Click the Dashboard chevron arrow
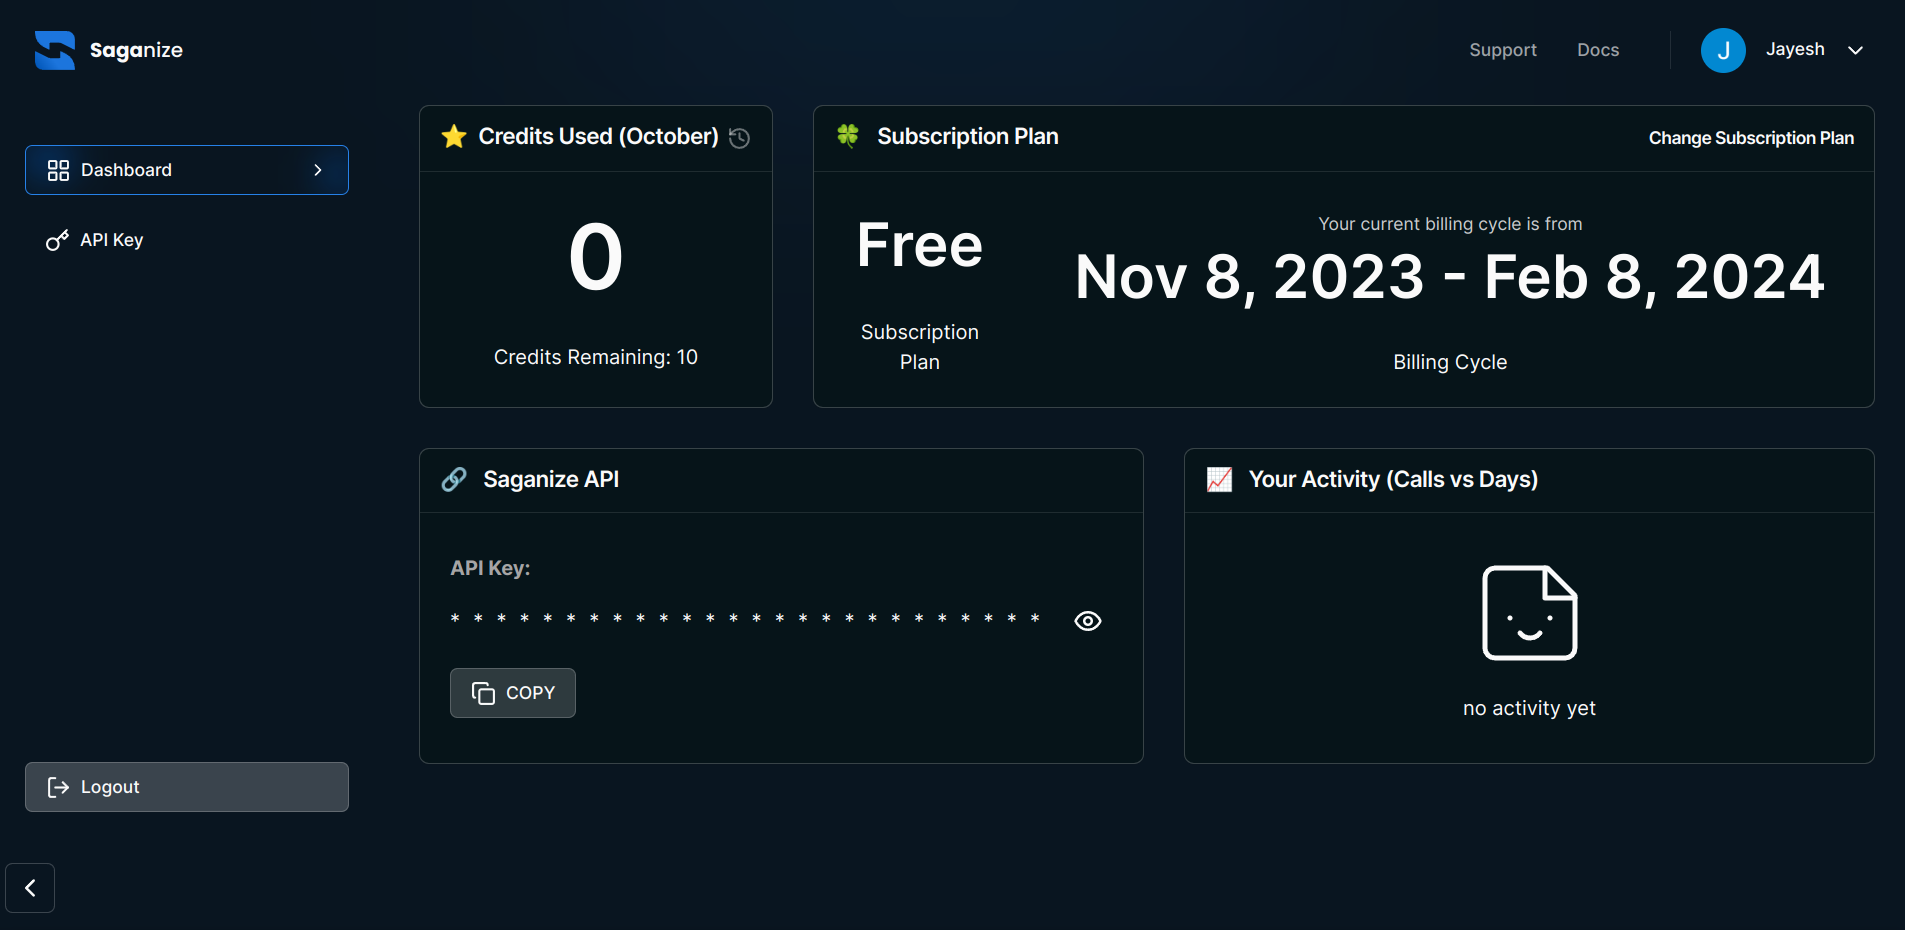 pos(318,170)
